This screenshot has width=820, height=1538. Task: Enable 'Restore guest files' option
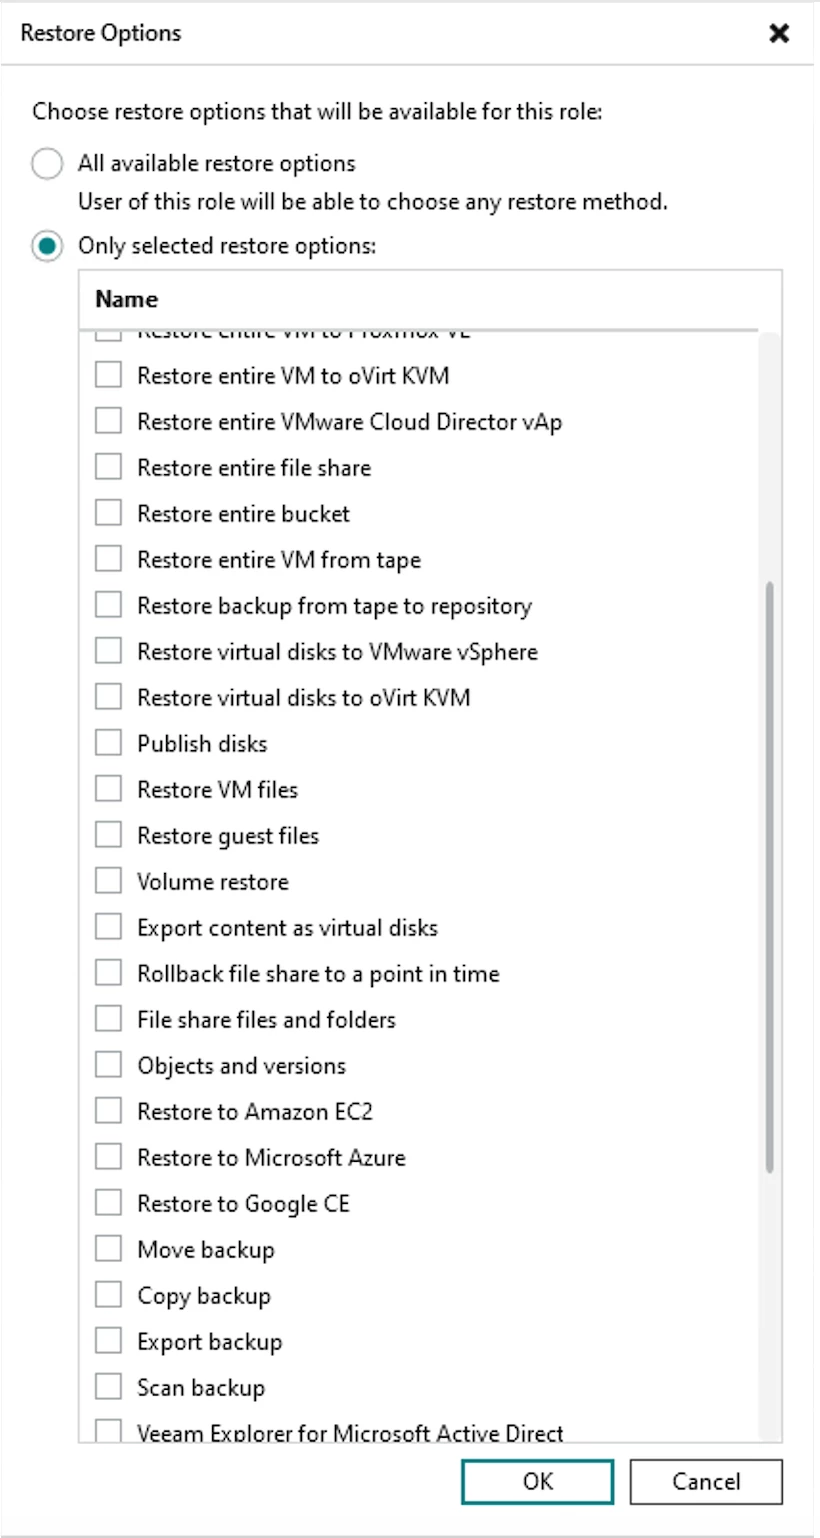[x=108, y=836]
